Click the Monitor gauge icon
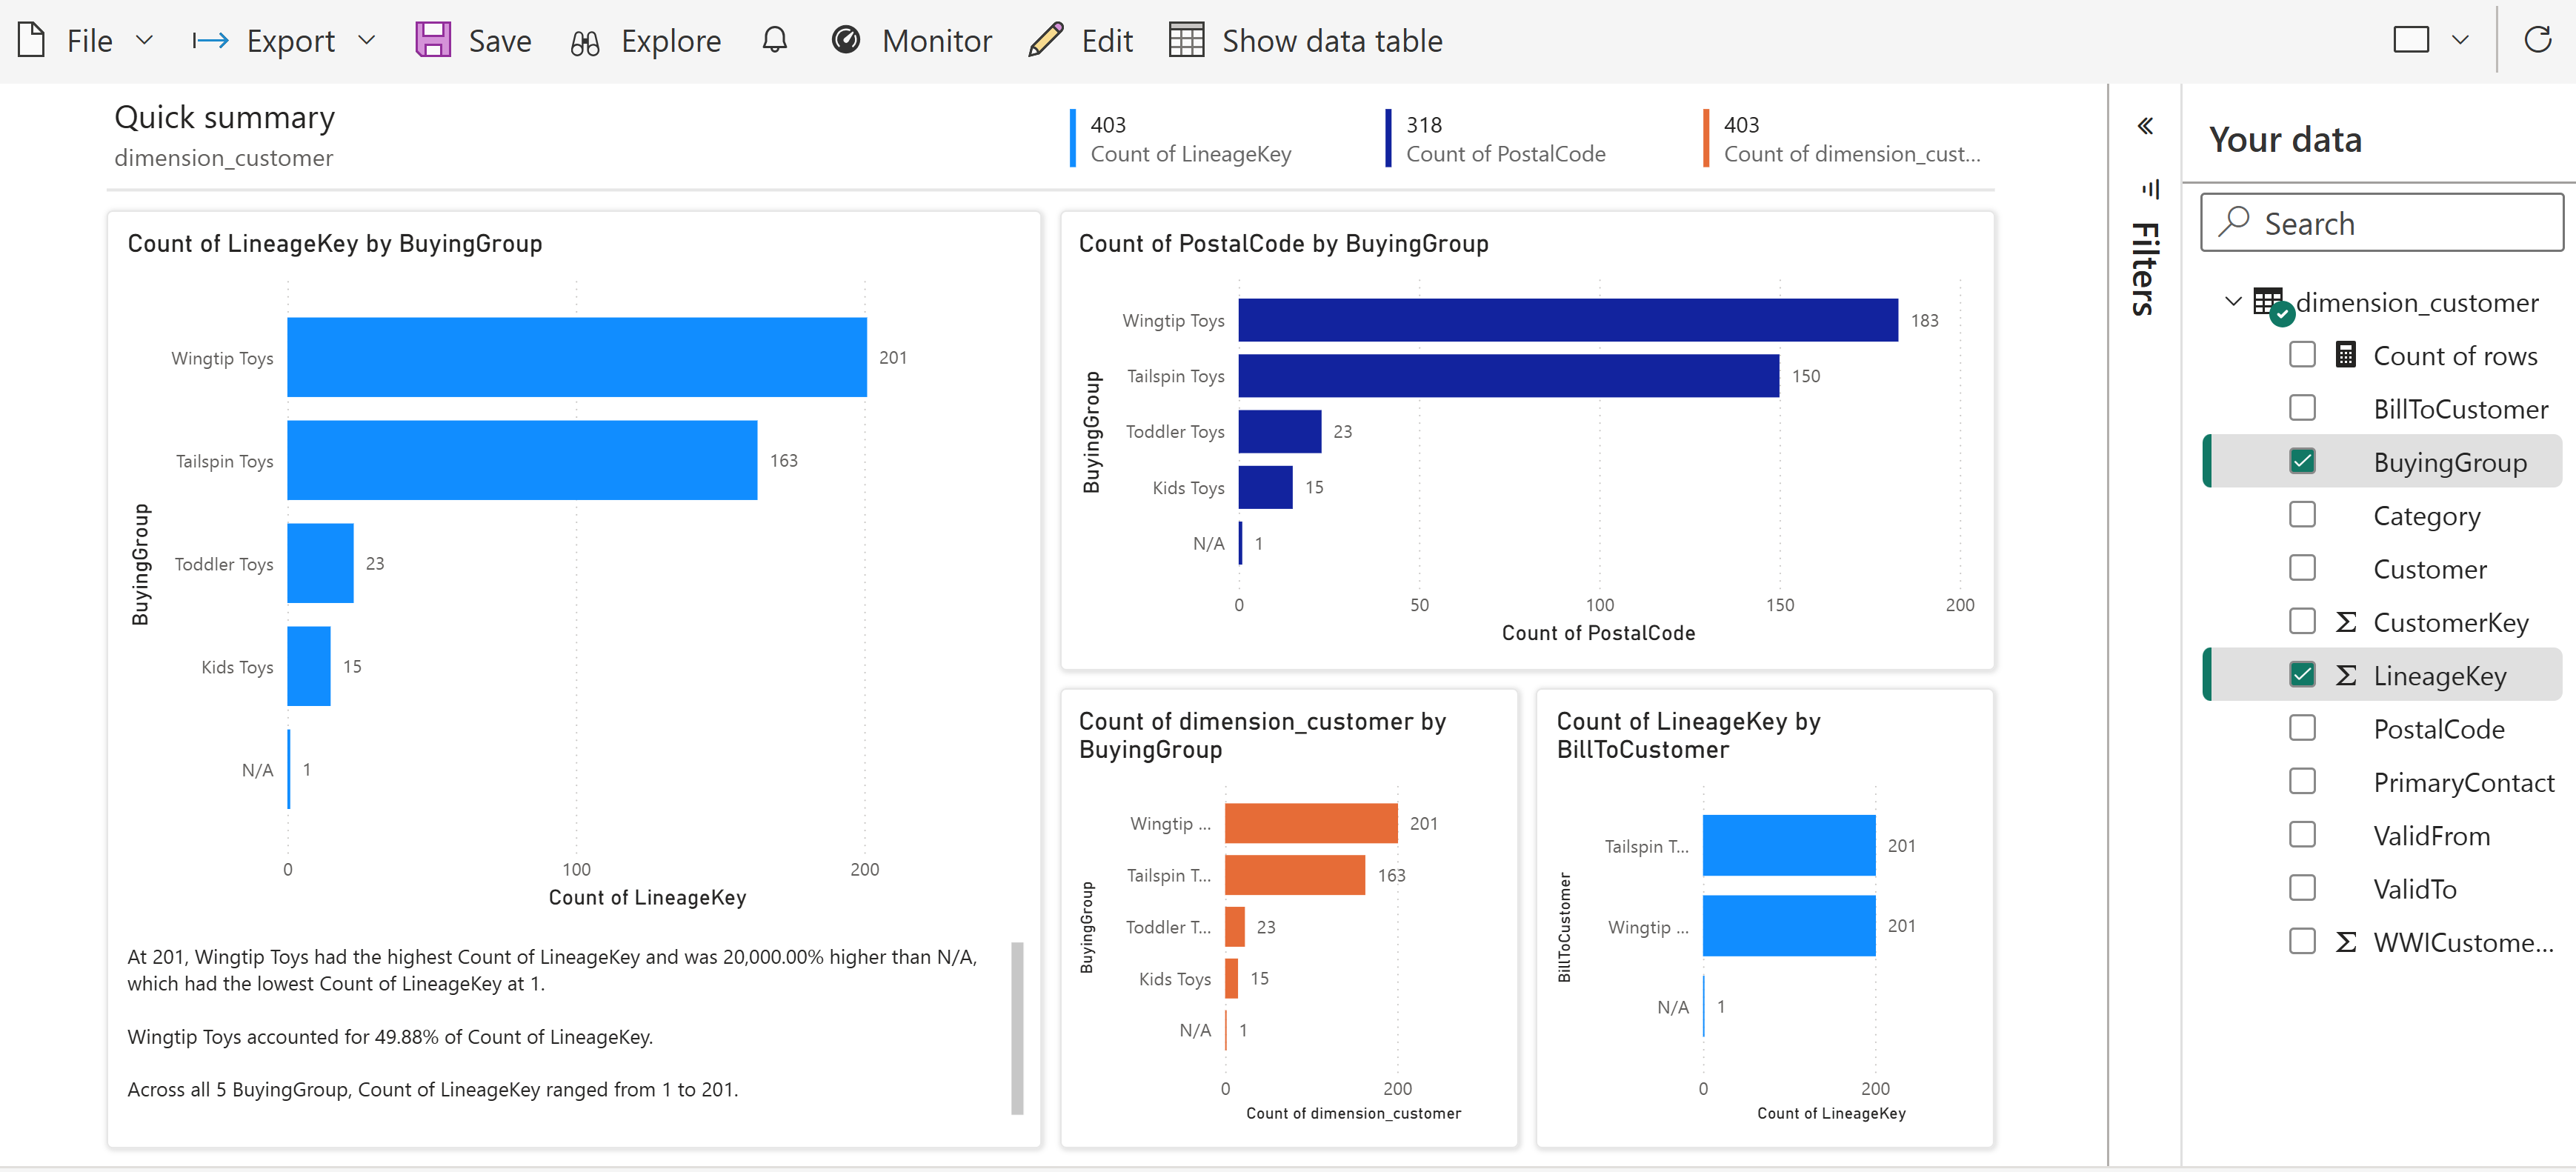 point(846,40)
